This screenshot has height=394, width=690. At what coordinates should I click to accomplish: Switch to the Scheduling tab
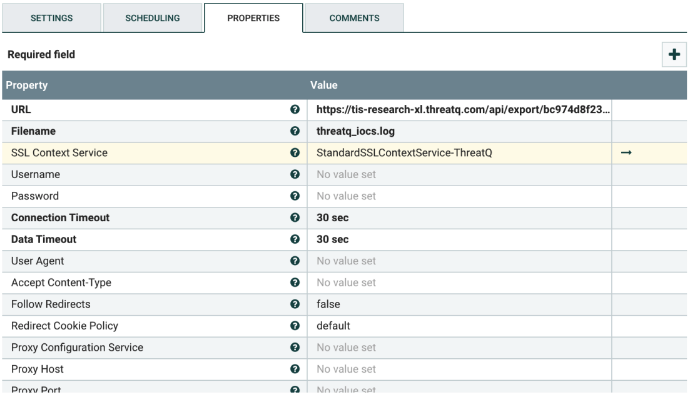click(152, 18)
